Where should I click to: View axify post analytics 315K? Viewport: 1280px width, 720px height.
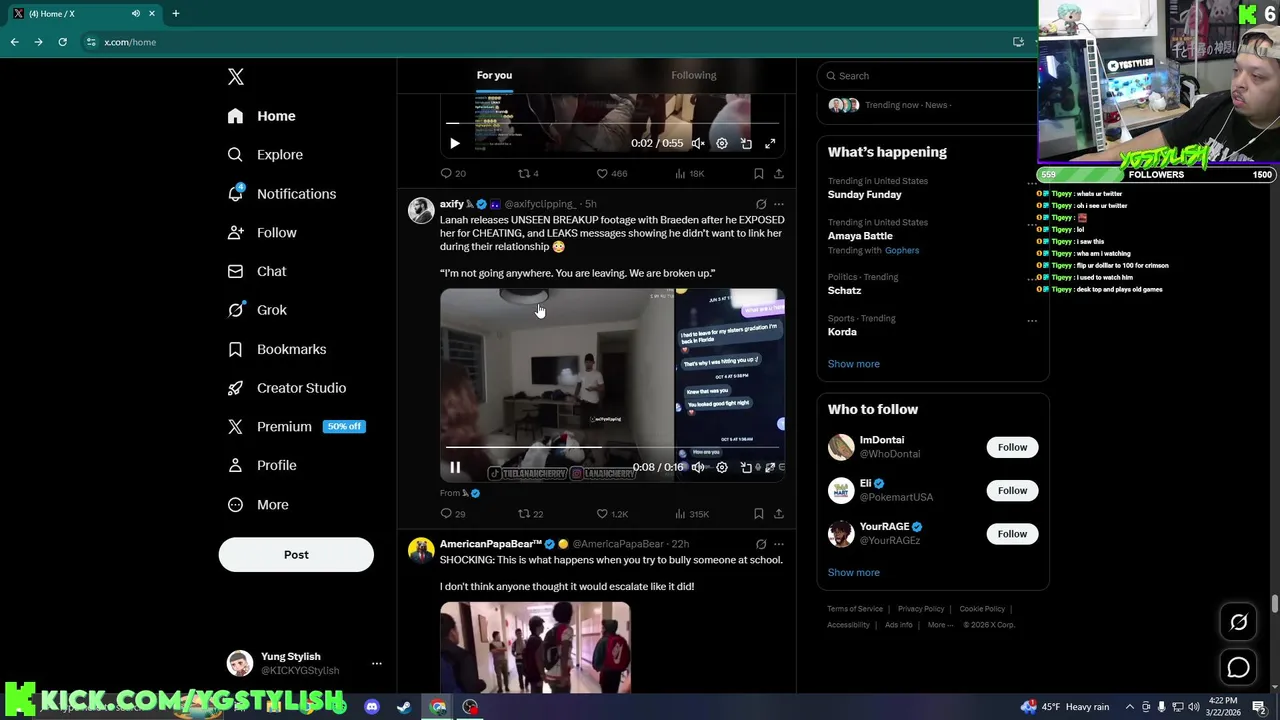pos(692,514)
